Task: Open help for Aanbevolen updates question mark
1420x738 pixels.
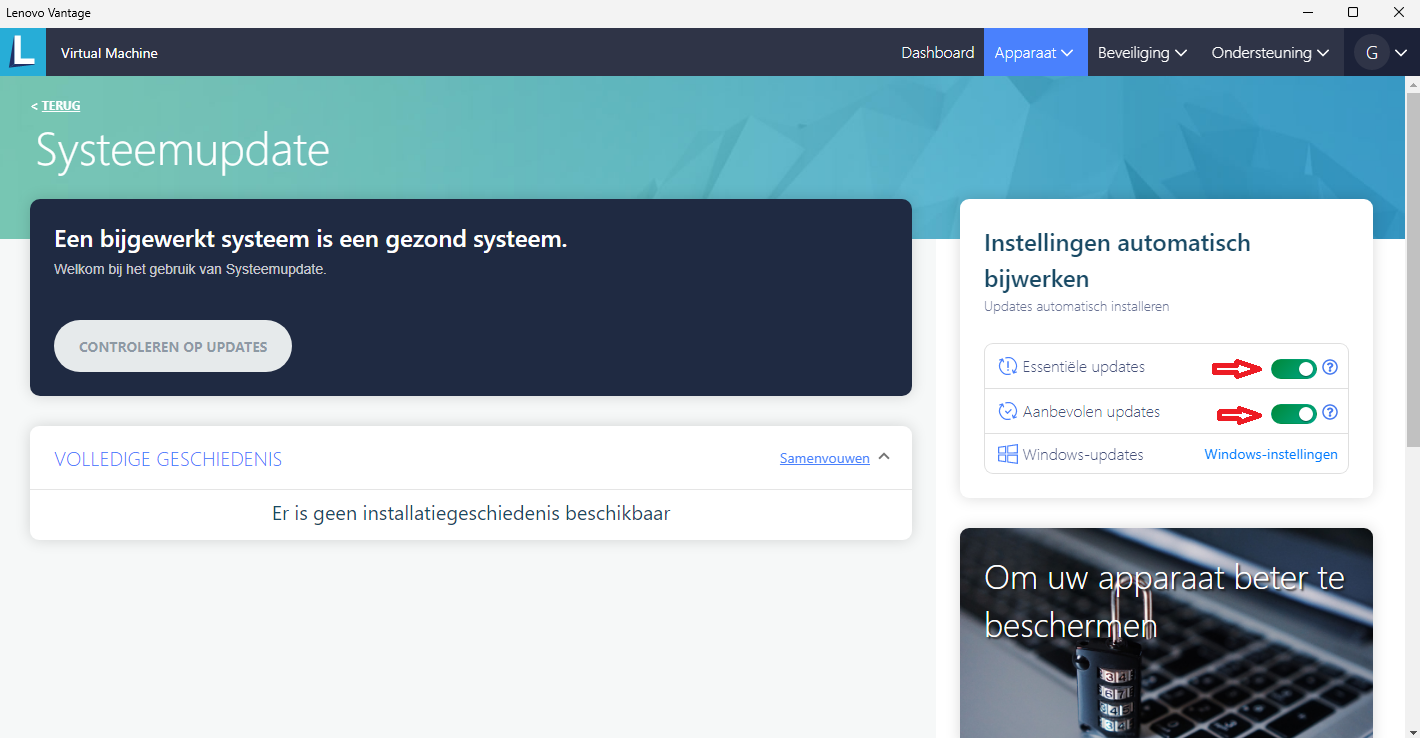Action: (1330, 412)
